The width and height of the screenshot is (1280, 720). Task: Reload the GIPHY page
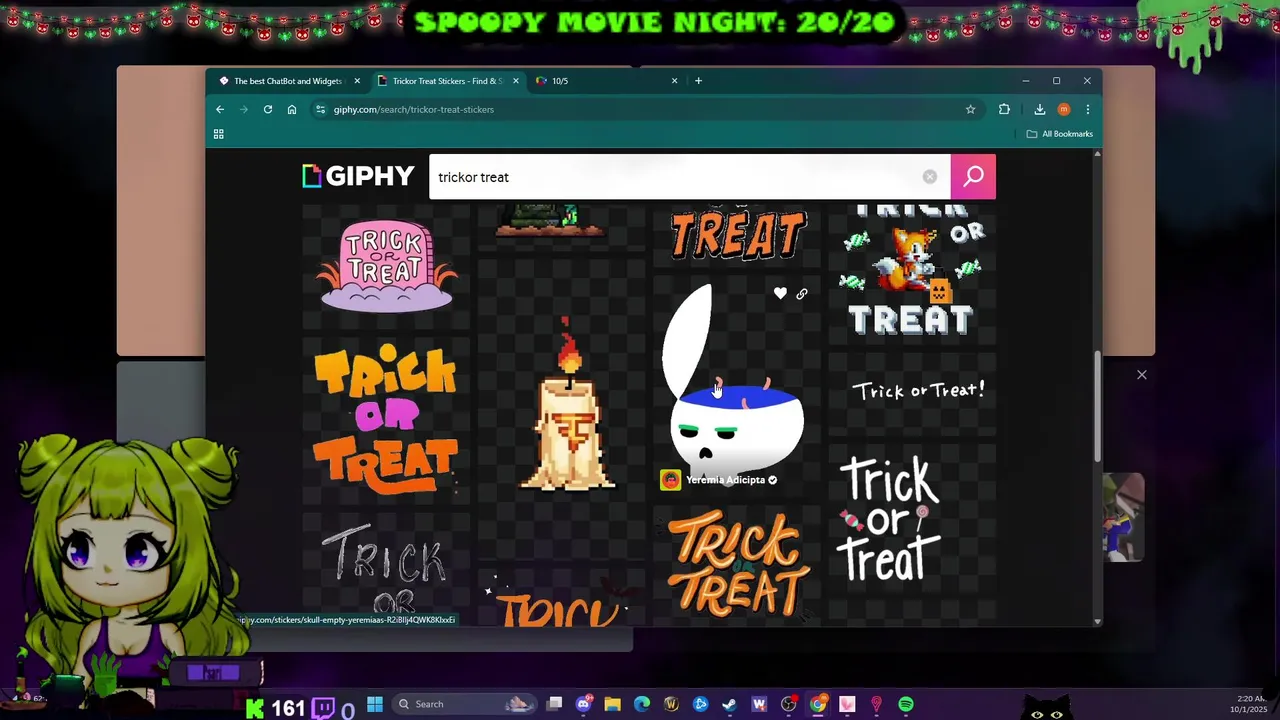coord(268,109)
